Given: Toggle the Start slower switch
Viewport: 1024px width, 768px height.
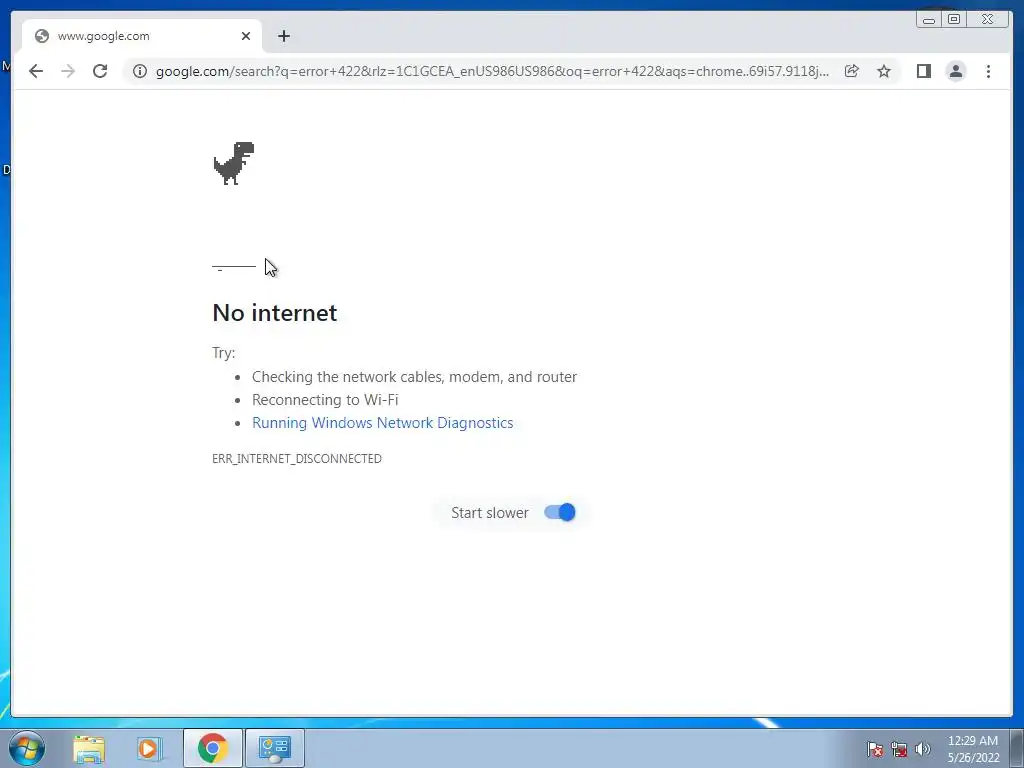Looking at the screenshot, I should click(x=560, y=513).
